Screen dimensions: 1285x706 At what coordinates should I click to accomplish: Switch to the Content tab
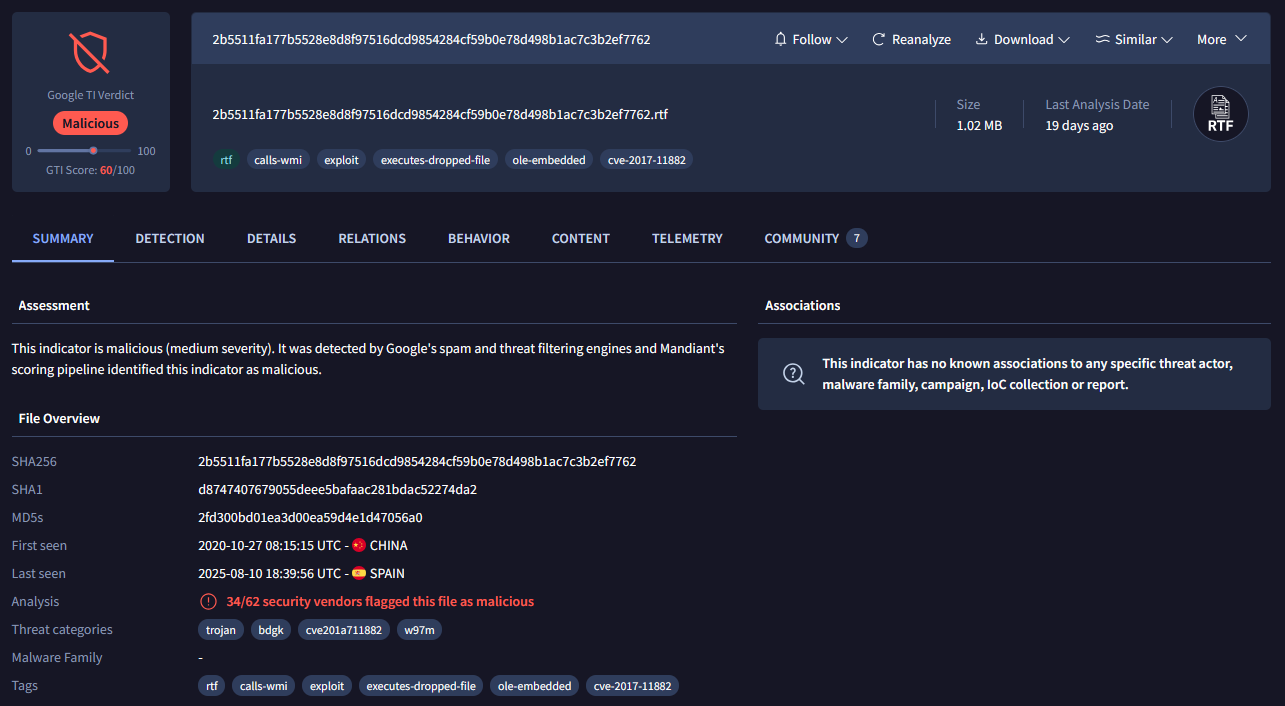[581, 238]
